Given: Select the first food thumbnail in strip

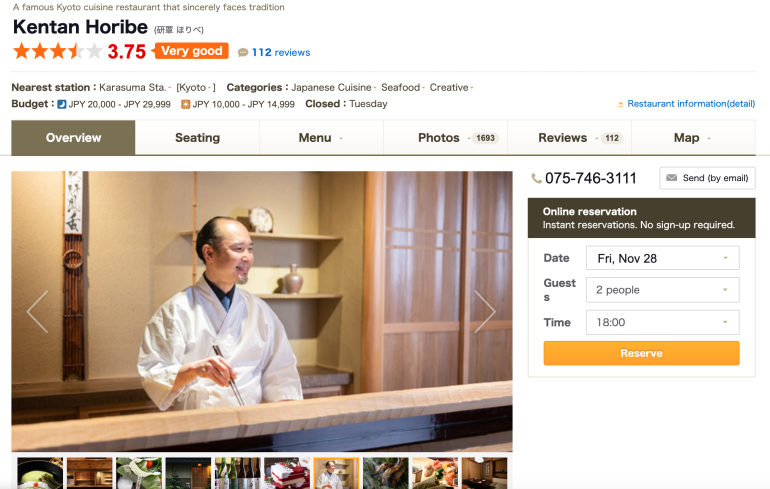Looking at the screenshot, I should click(x=40, y=473).
